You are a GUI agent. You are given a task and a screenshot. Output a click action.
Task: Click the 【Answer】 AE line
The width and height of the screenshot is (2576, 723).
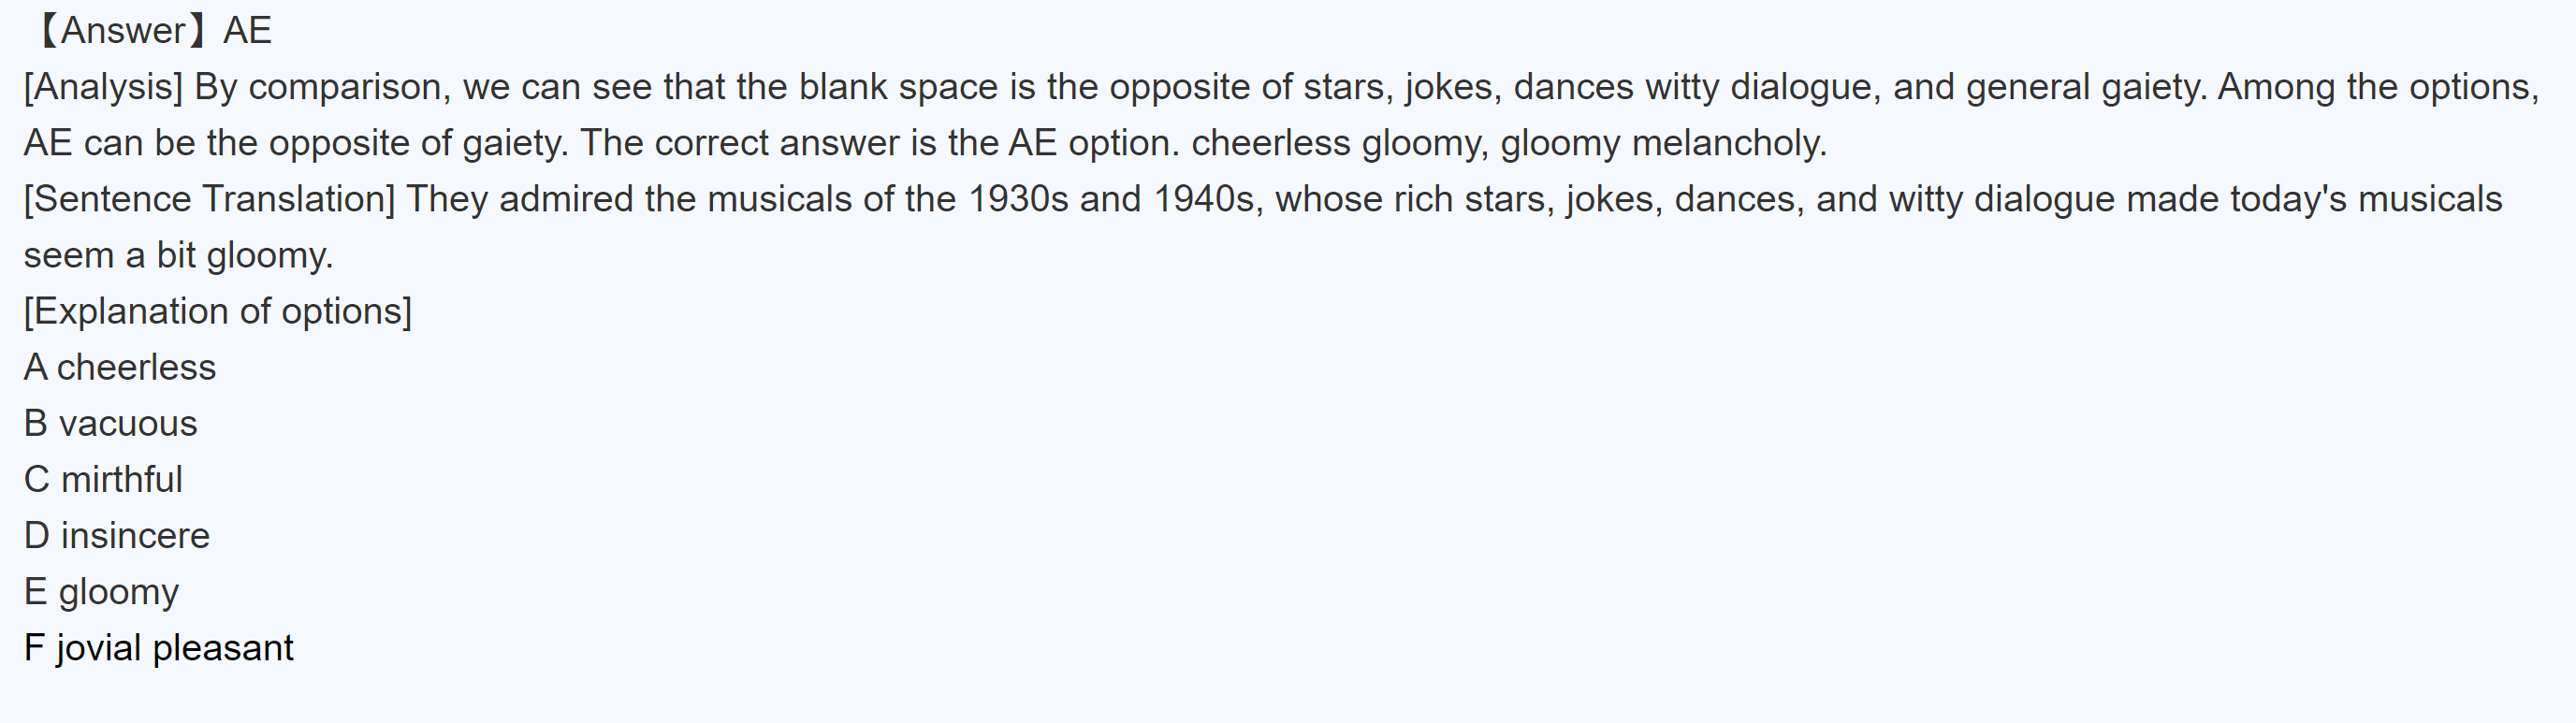tap(150, 31)
